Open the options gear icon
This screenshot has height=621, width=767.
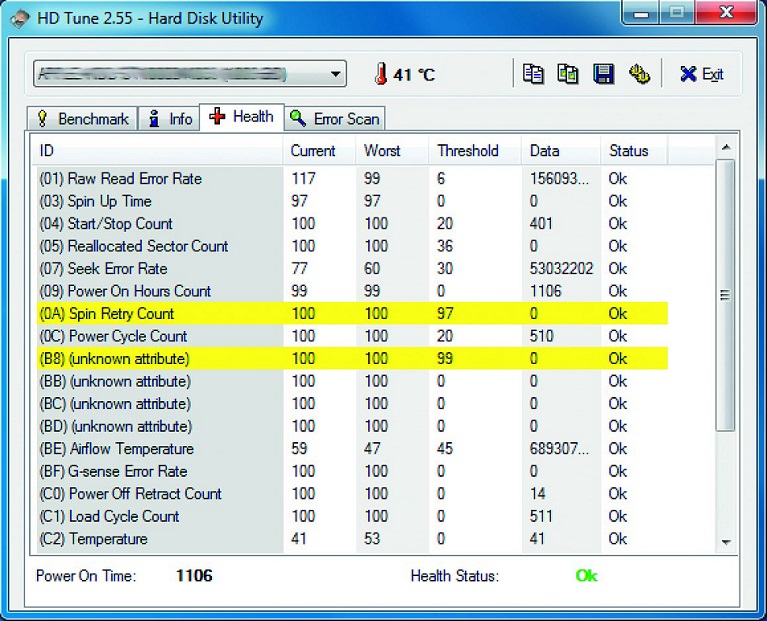[x=639, y=74]
